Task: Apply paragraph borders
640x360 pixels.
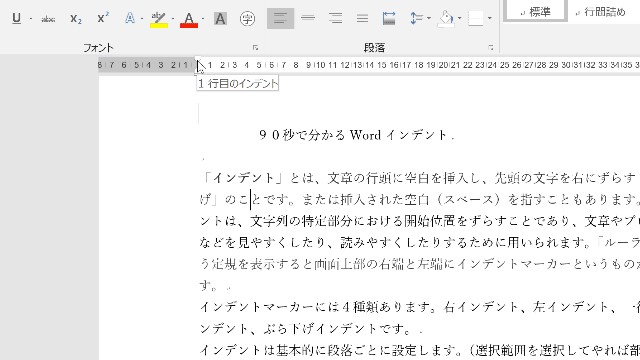Action: tap(476, 18)
